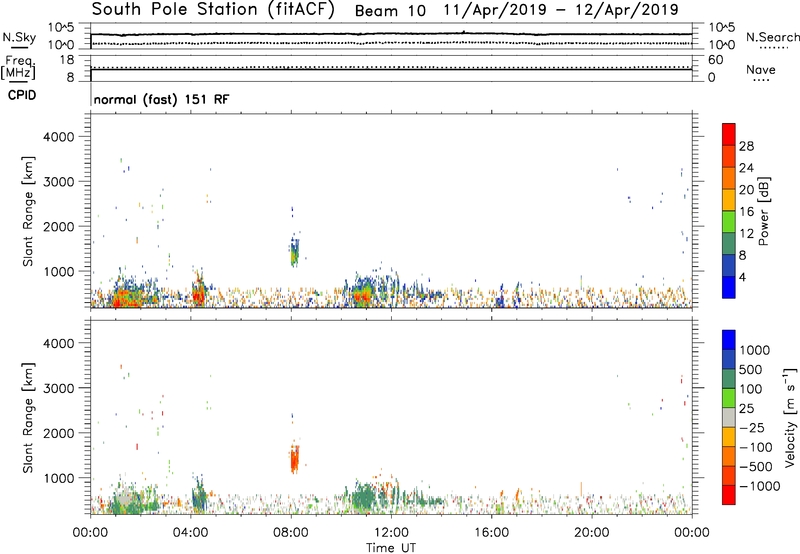Image resolution: width=800 pixels, height=554 pixels.
Task: Click the '16' power scale value
Action: pos(746,212)
